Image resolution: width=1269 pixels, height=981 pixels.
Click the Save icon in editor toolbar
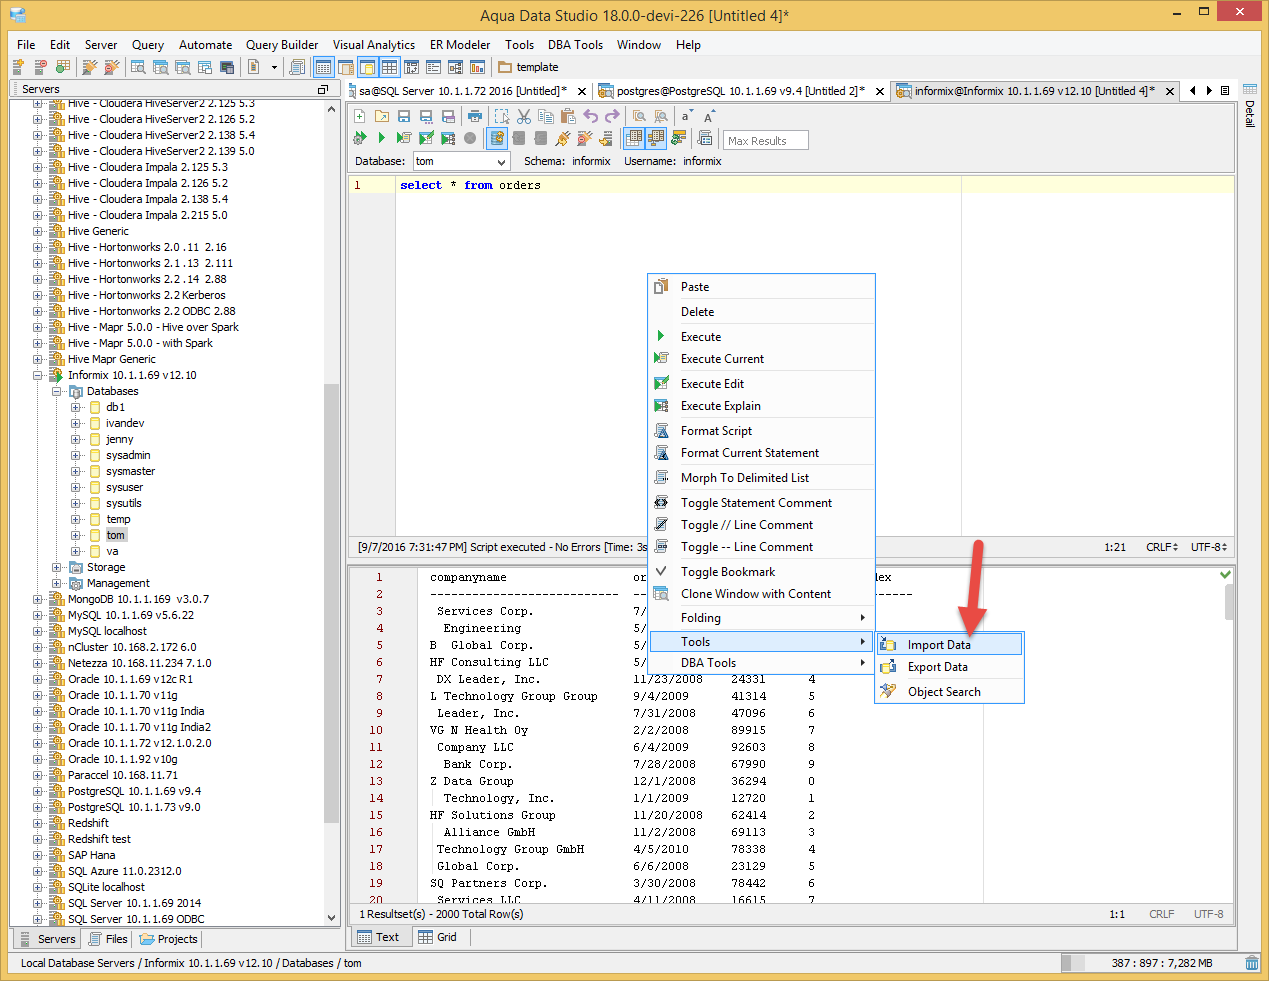(x=404, y=117)
